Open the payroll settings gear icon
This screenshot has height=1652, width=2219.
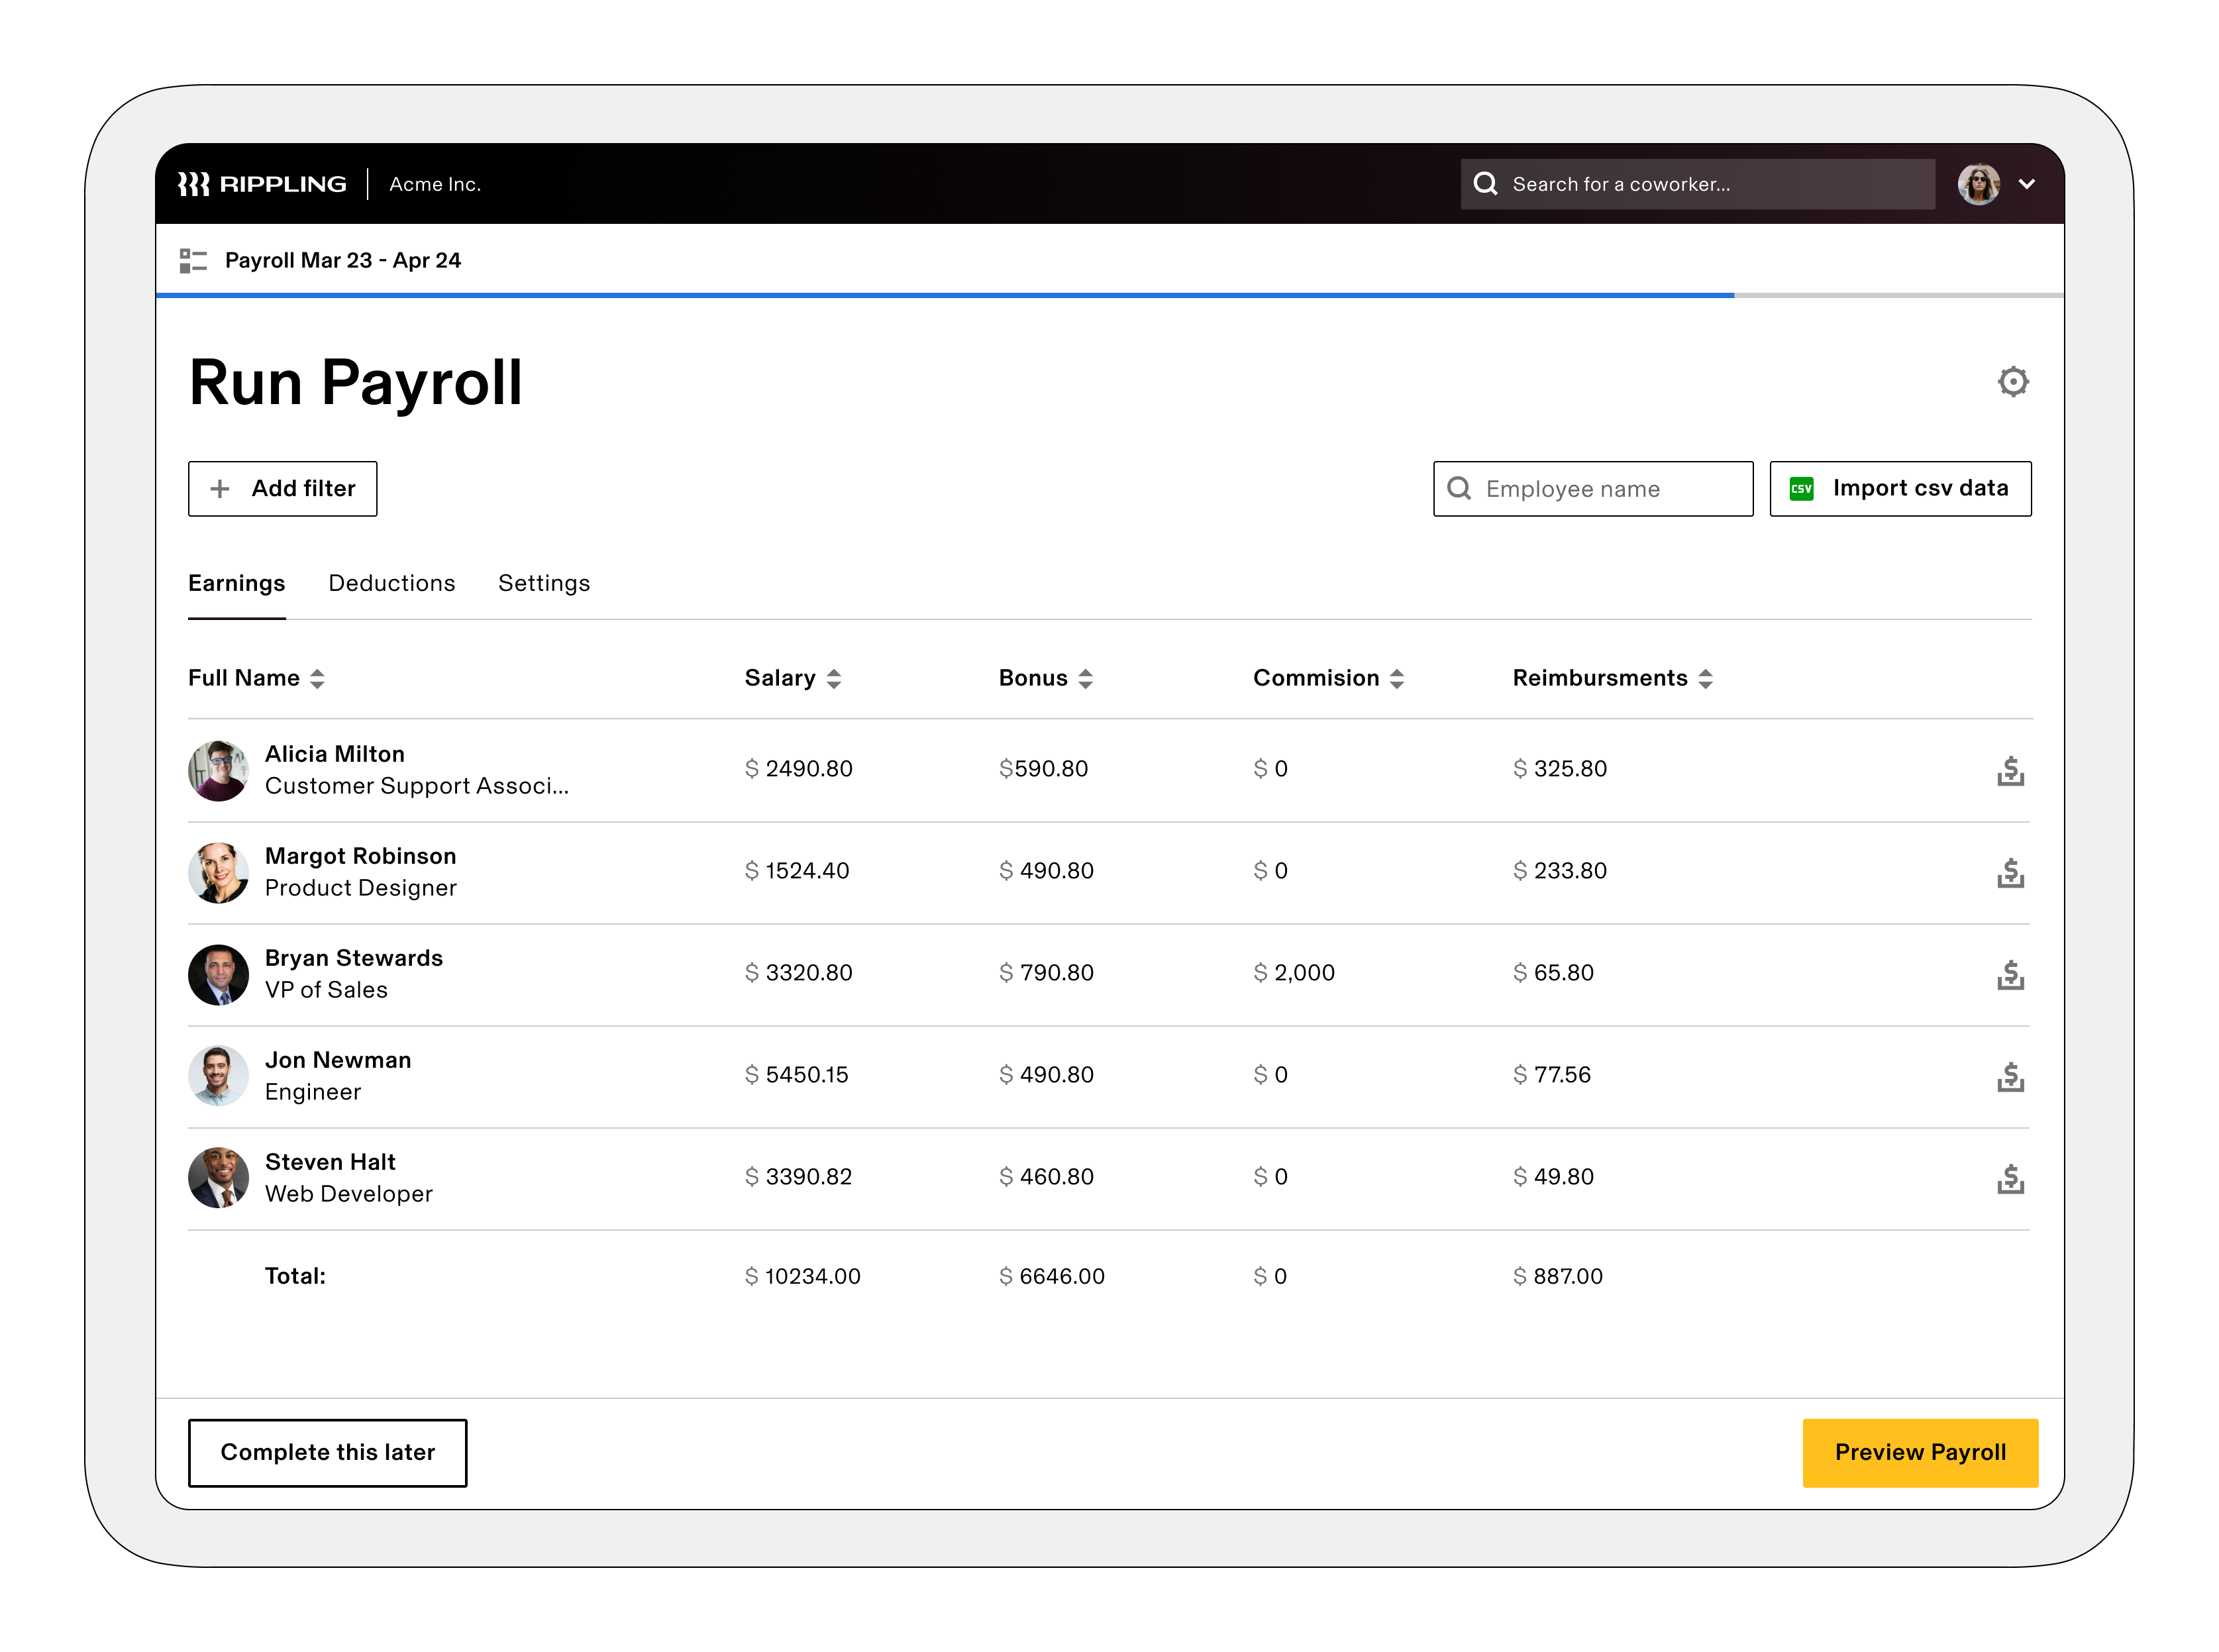click(x=2014, y=381)
